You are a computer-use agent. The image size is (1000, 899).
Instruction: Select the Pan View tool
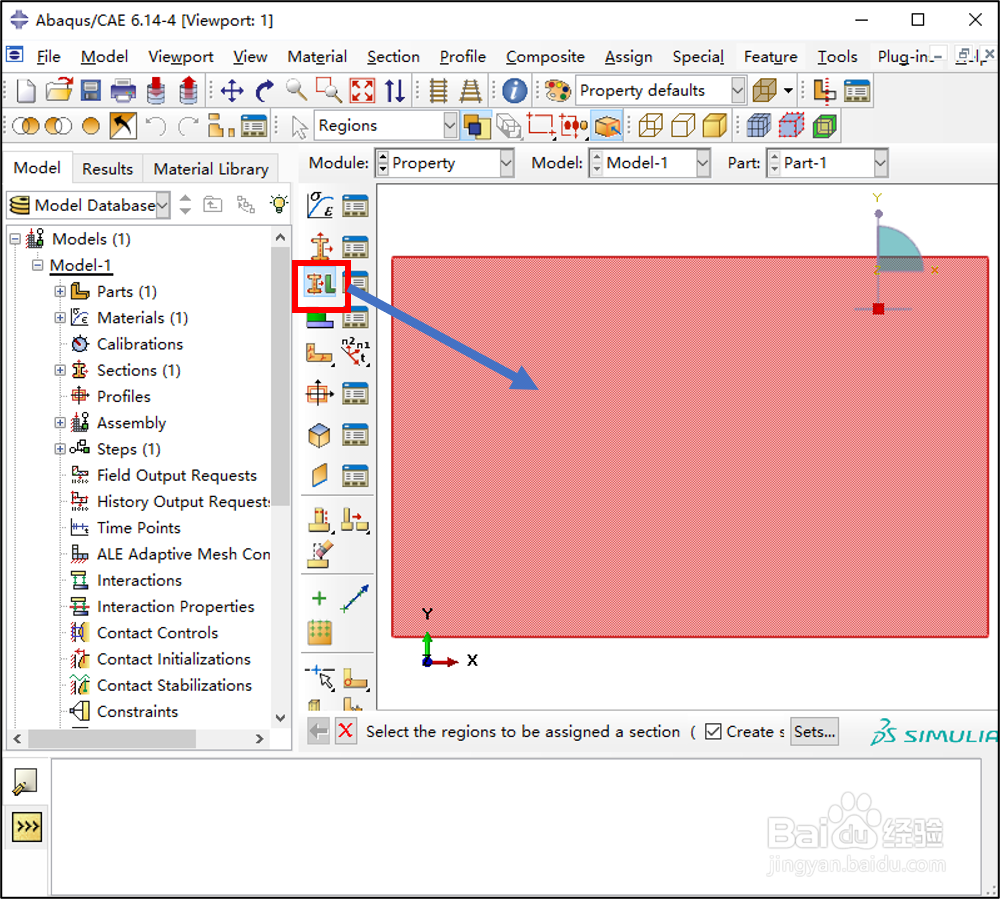232,91
